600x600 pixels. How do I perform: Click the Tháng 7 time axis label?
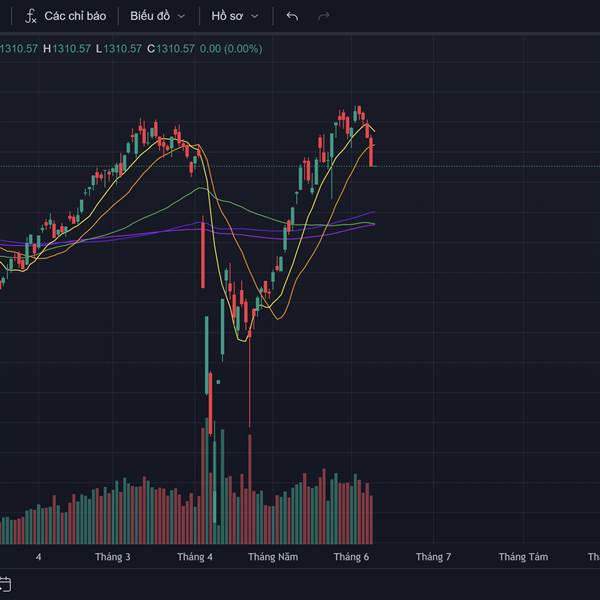point(434,557)
